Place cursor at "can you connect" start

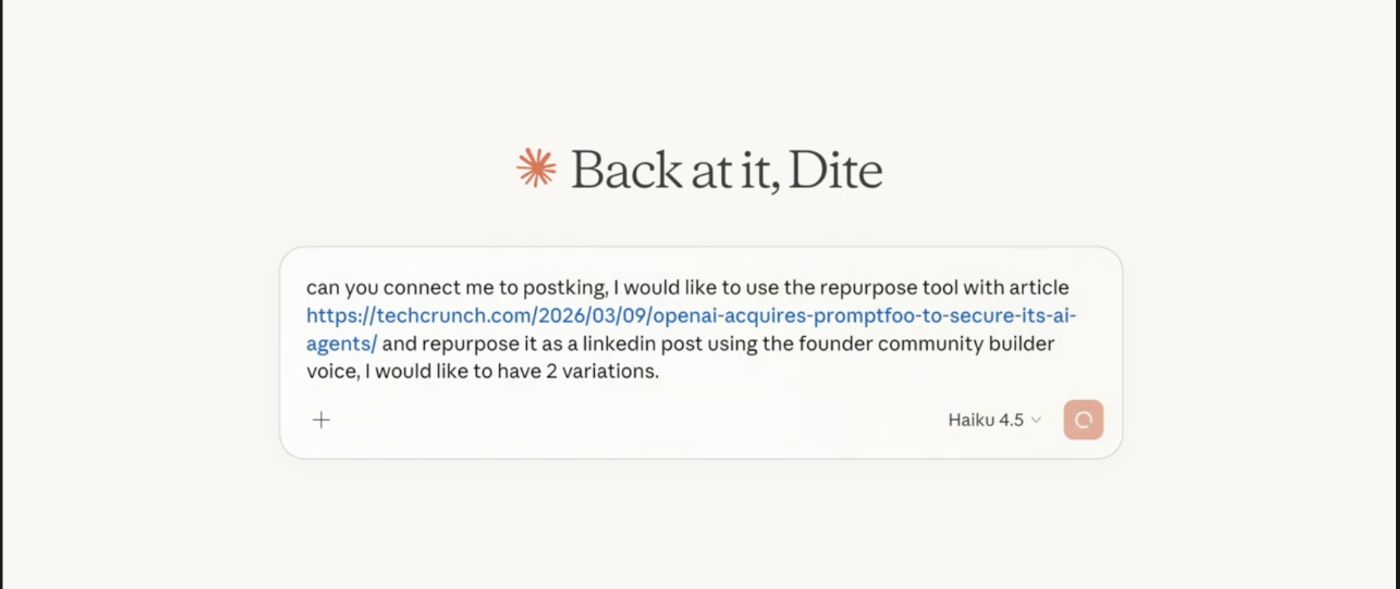pyautogui.click(x=307, y=288)
